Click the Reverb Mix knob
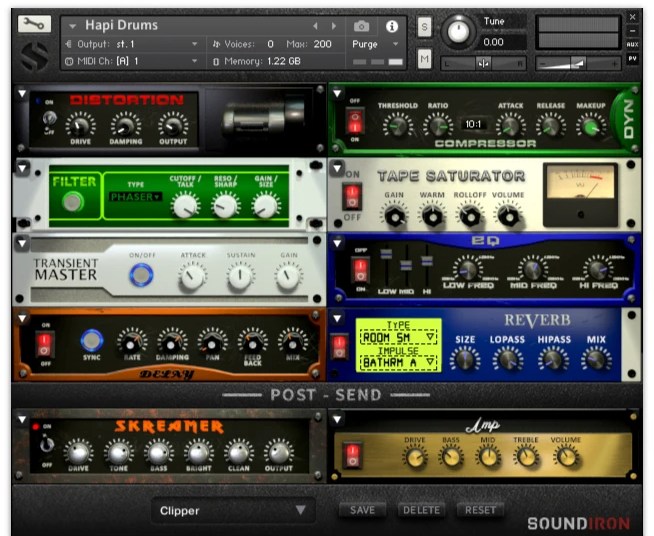This screenshot has height=536, width=654. 596,360
